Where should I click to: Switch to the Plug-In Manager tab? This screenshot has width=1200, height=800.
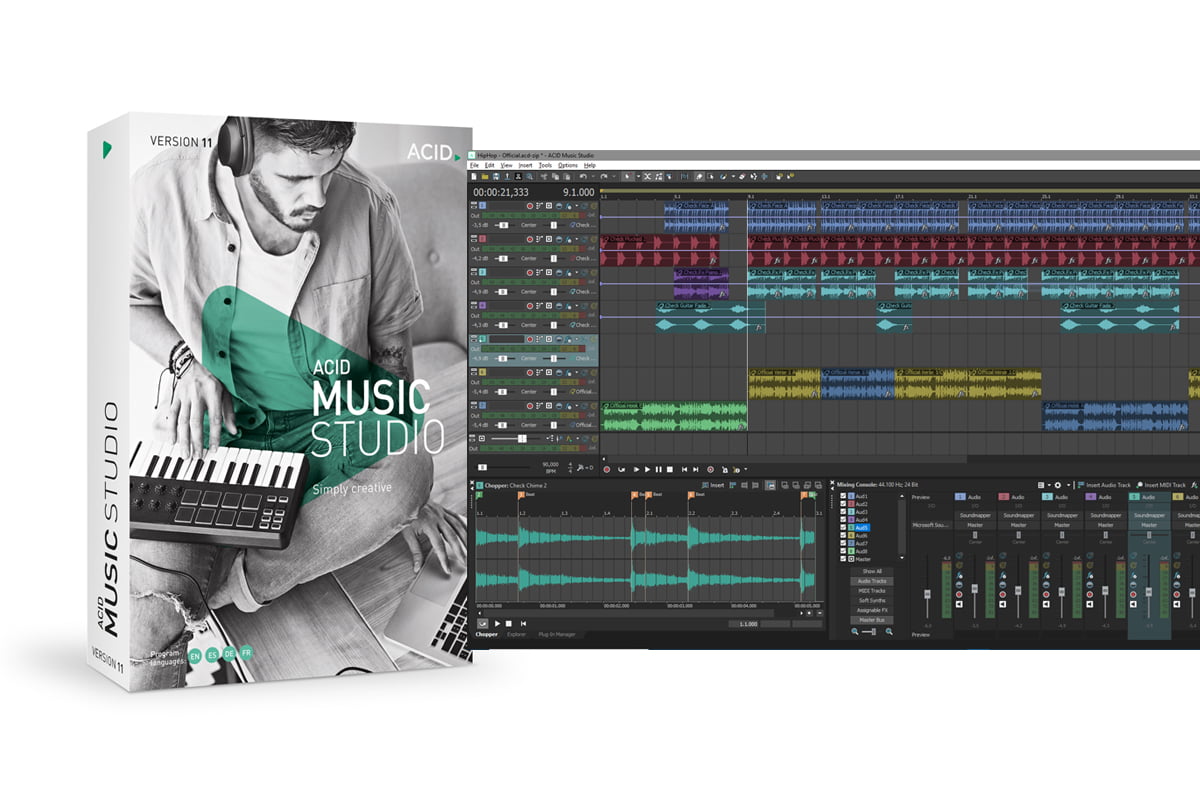[557, 634]
